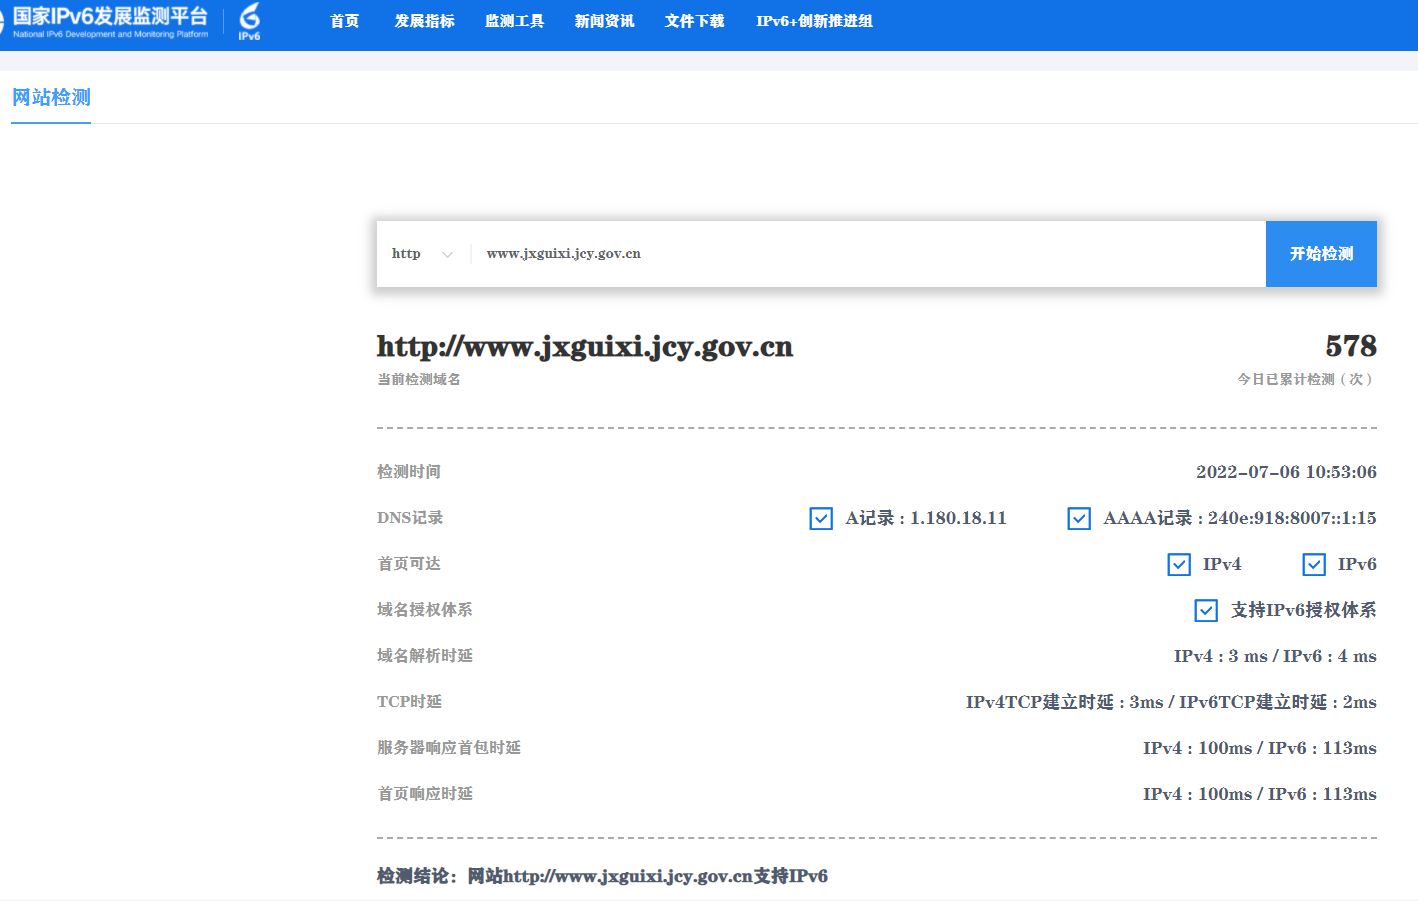Click the domain input field with www.jxguixi.jcy.gov.cn
Screen dimensions: 1418x901
coord(866,254)
